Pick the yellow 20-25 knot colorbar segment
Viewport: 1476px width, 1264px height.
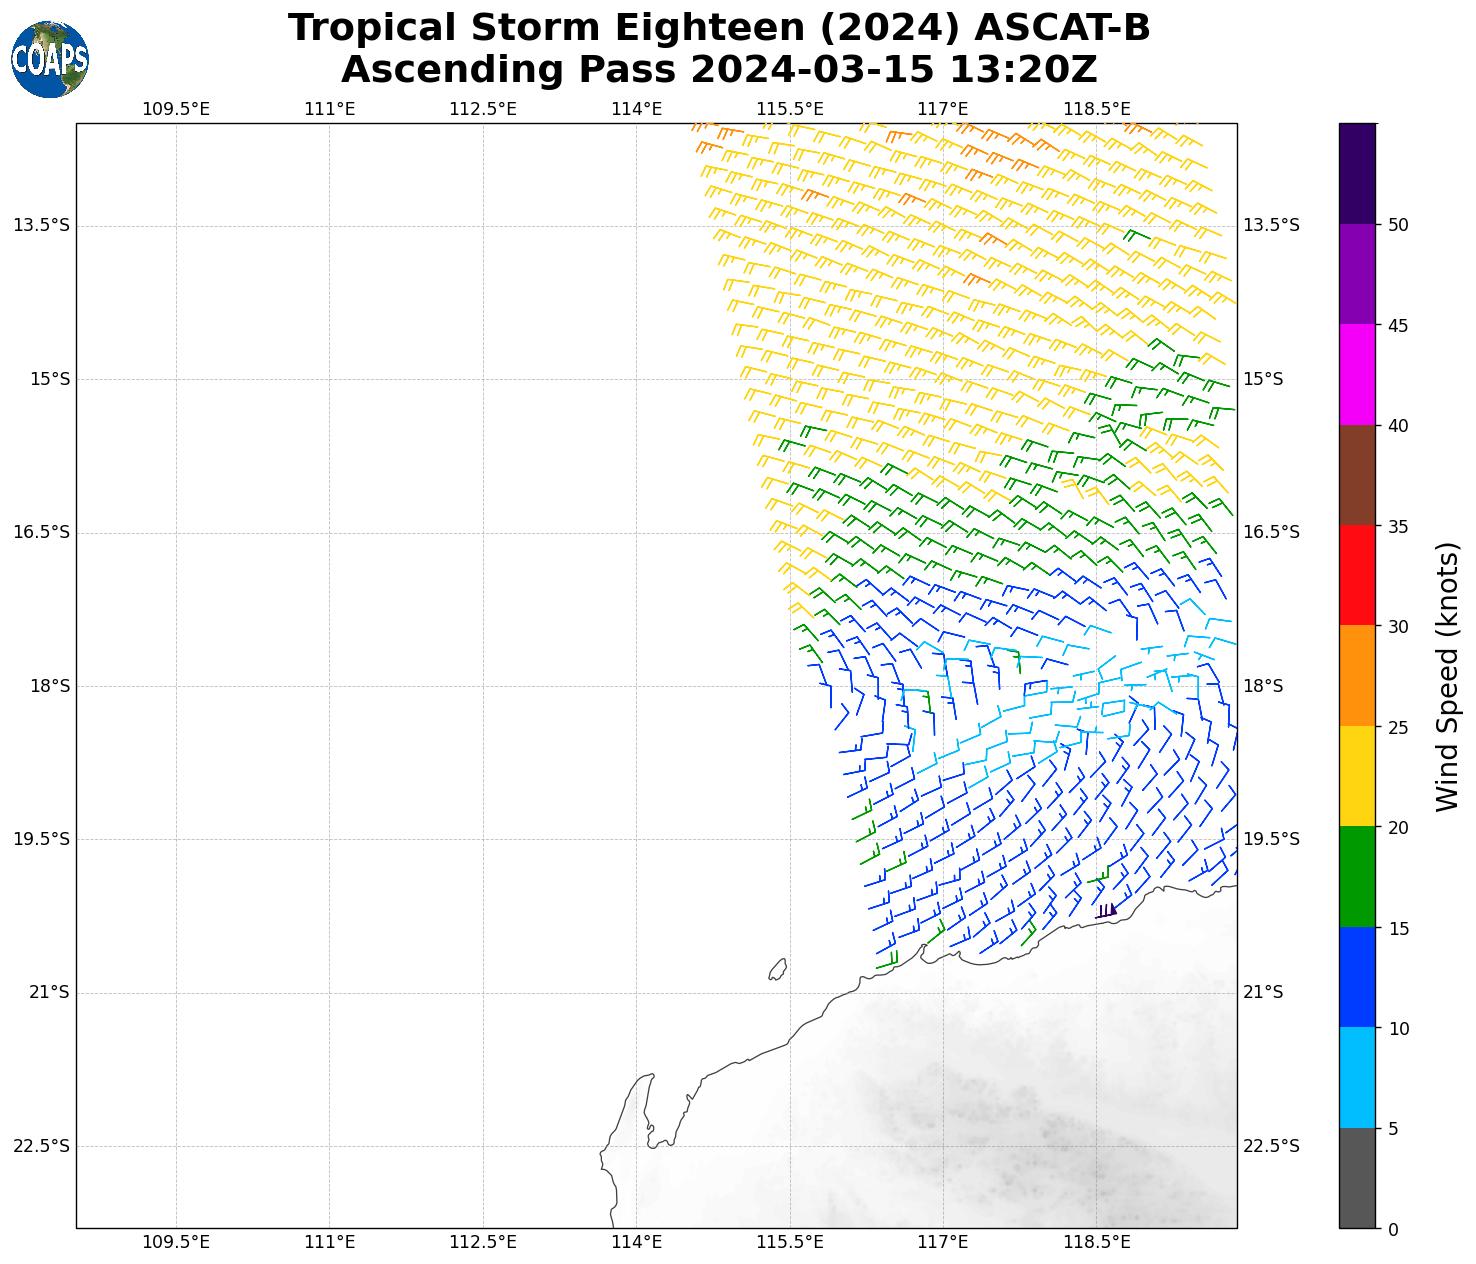click(x=1357, y=776)
